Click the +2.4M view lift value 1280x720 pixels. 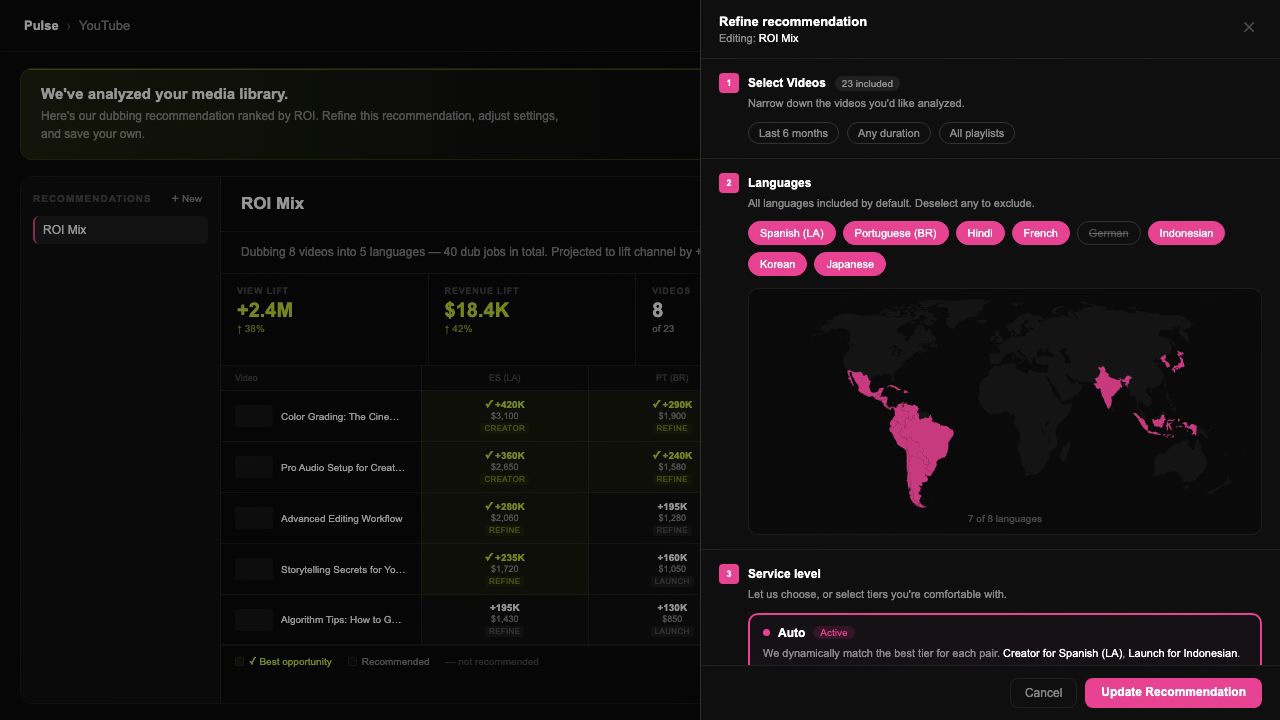point(265,310)
